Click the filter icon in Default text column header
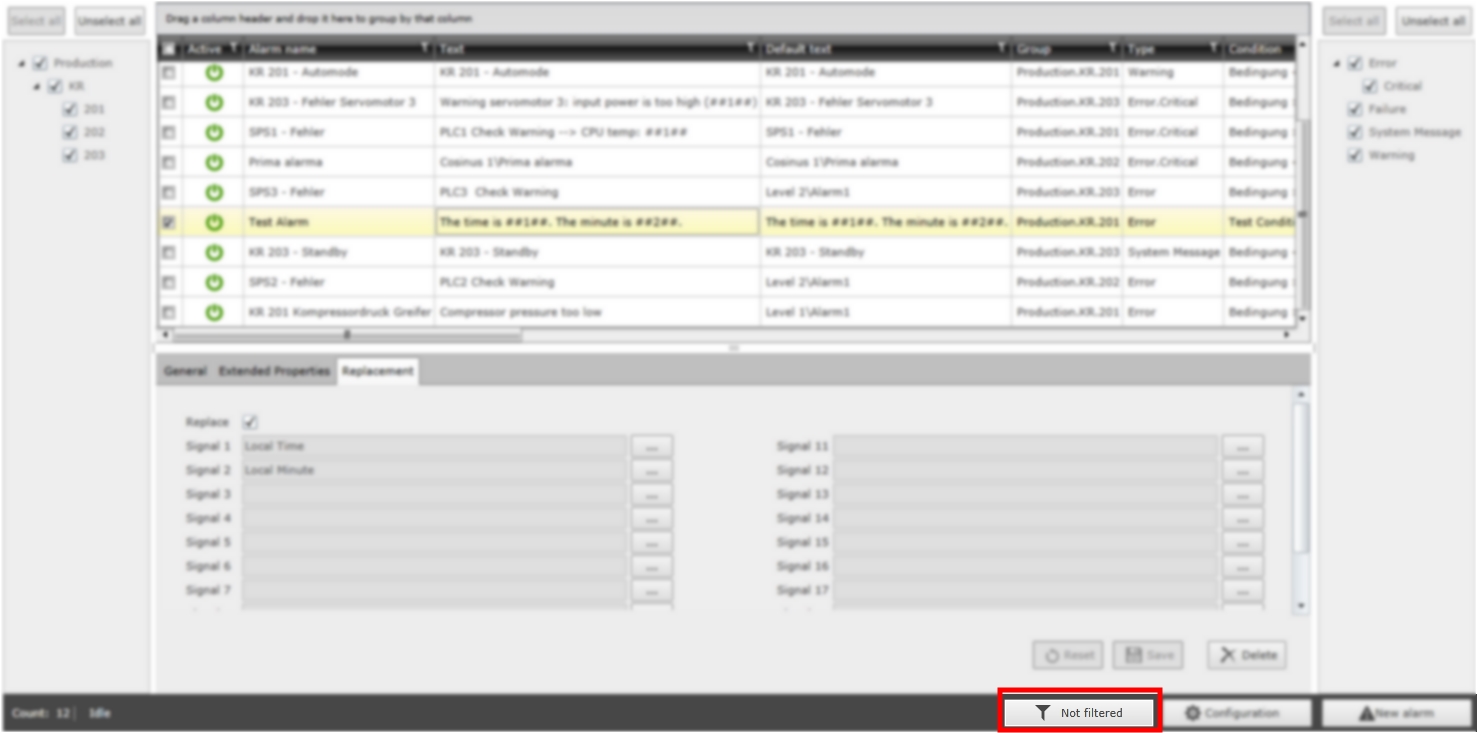Viewport: 1477px width, 733px height. [x=1001, y=48]
